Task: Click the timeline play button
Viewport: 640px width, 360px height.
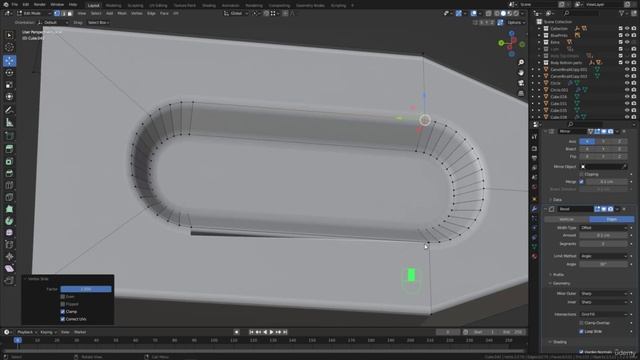Action: click(271, 332)
